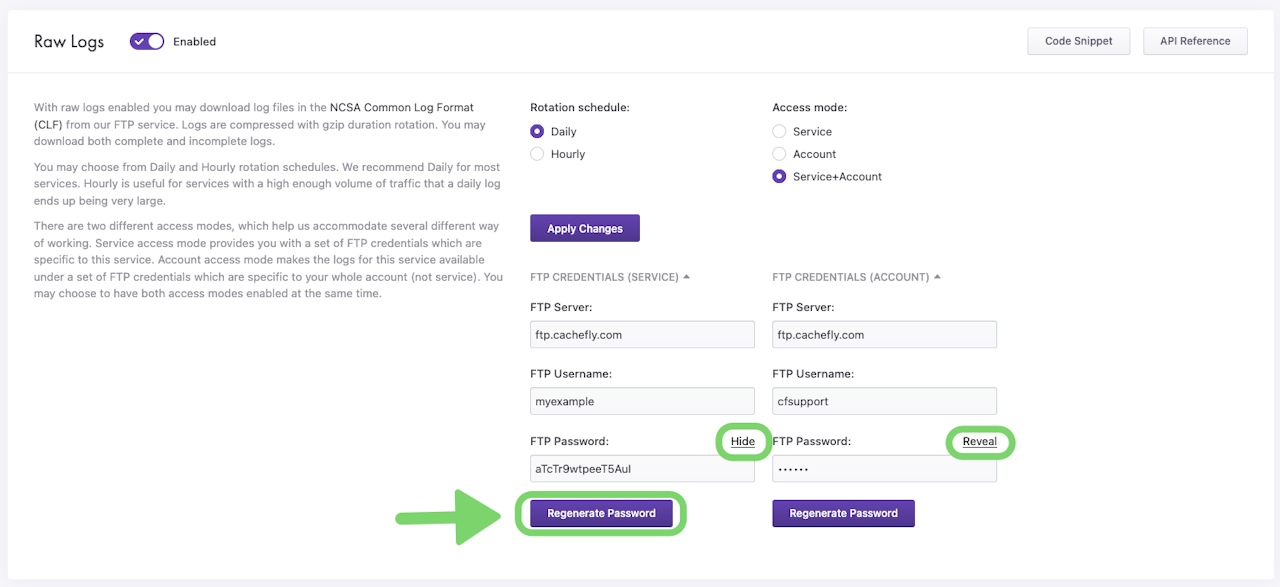Select the Daily rotation schedule
Screen dimensions: 1280x587
[537, 131]
